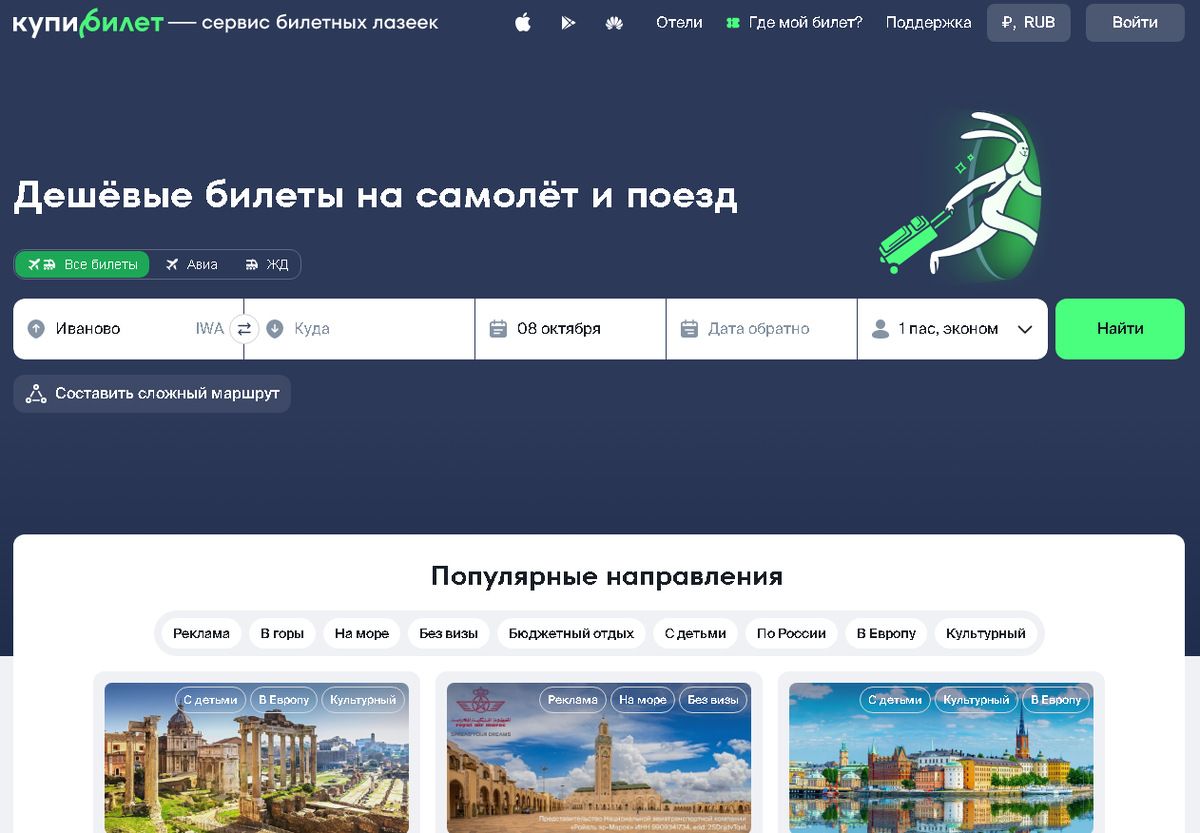Screen dimensions: 1200x833
Task: Select the Все билеты tab
Action: [x=83, y=264]
